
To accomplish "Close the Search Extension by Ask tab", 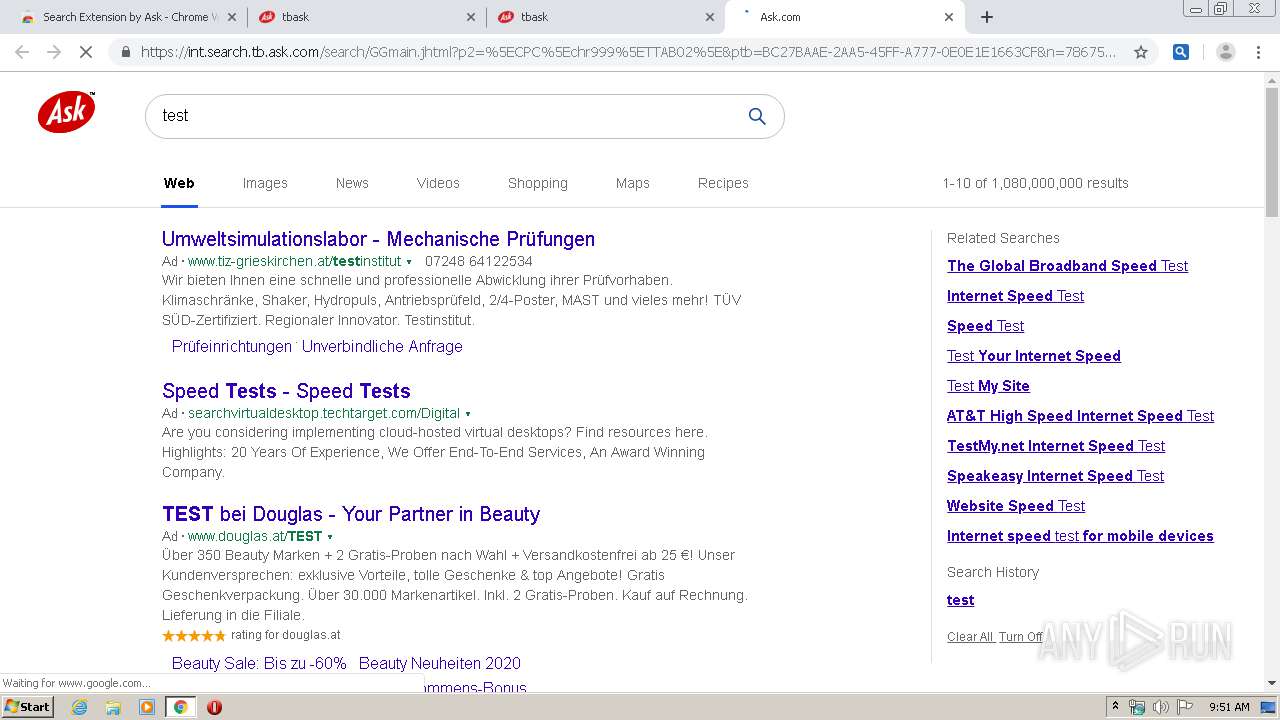I will [x=232, y=17].
